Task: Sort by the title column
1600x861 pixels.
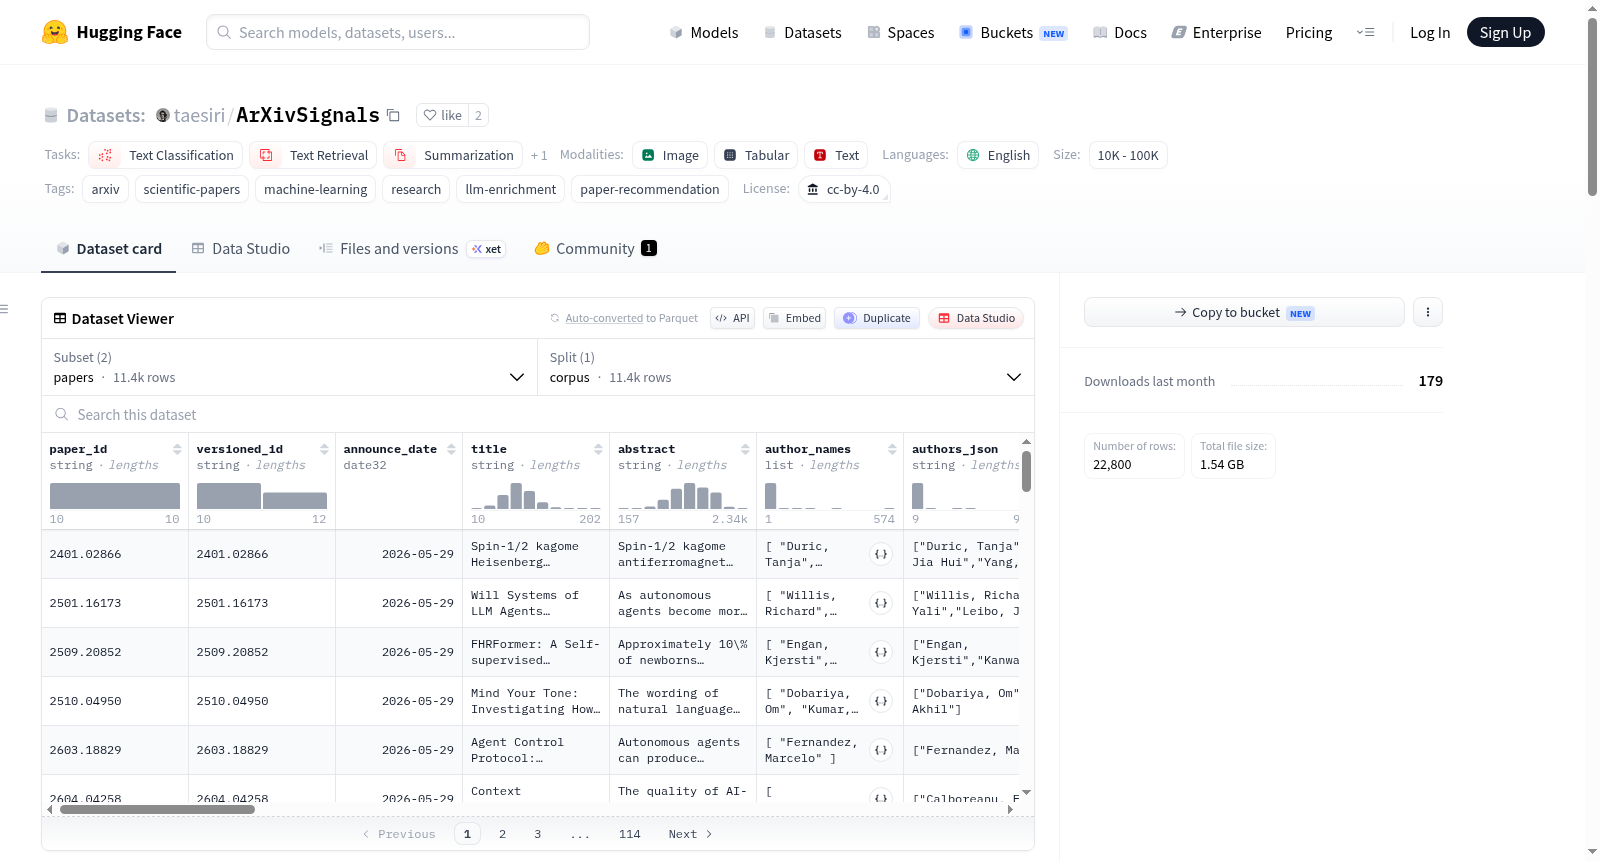Action: point(598,449)
